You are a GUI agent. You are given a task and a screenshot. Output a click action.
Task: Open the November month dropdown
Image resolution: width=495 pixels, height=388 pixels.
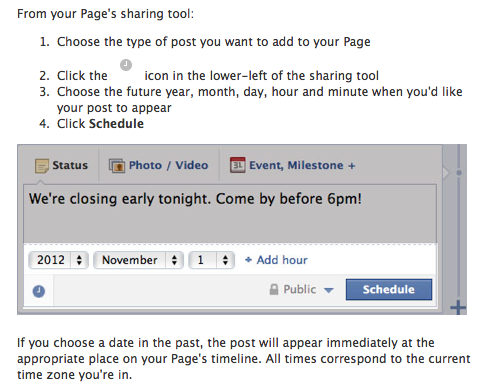(138, 260)
